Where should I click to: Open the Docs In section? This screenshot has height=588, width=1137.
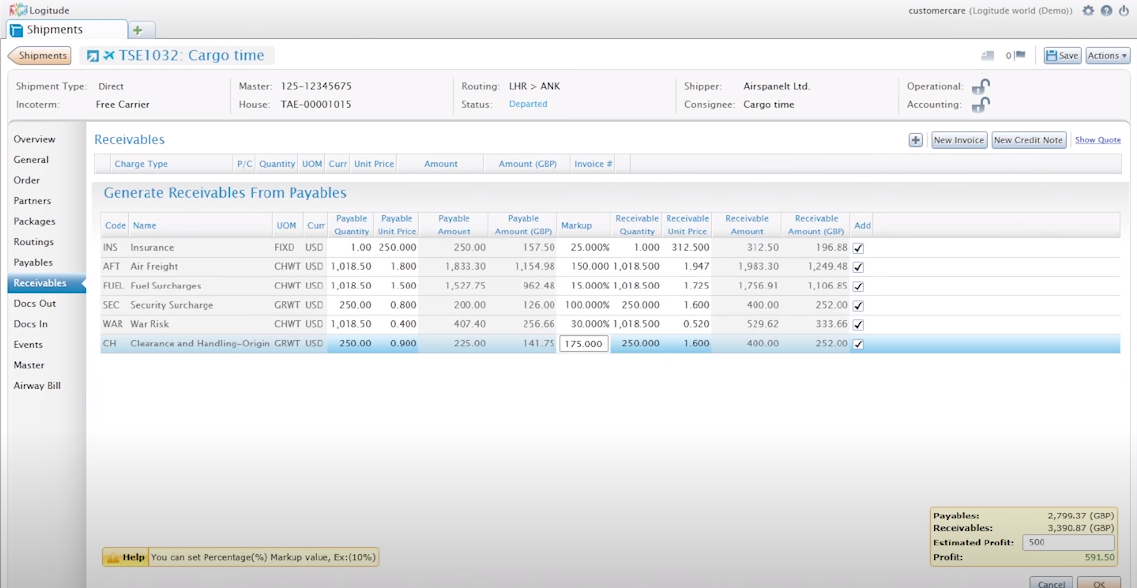[x=31, y=324]
